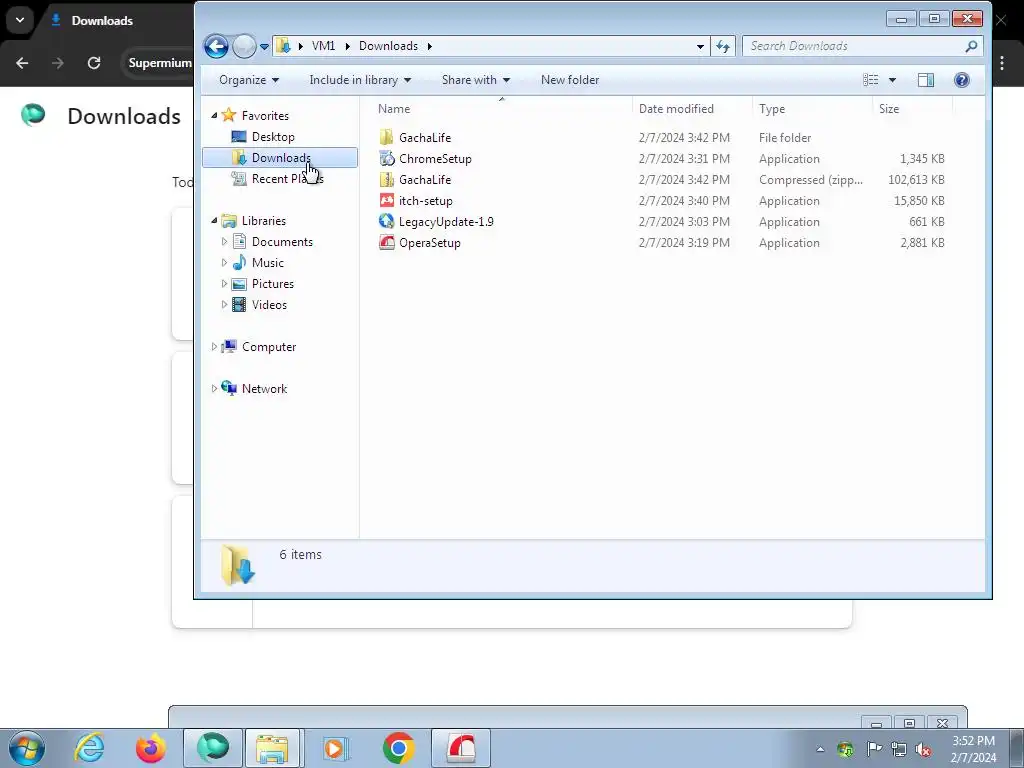
Task: Launch Internet Explorer from taskbar
Action: (89, 748)
